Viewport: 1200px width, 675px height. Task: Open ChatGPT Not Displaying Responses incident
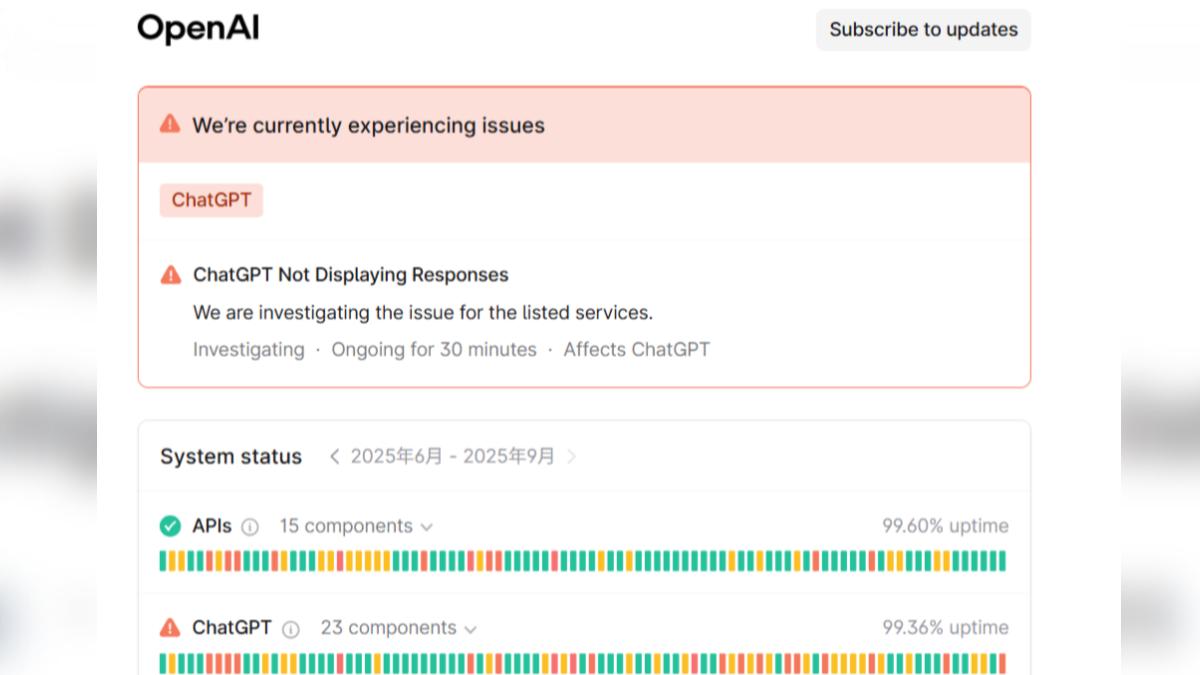[350, 275]
